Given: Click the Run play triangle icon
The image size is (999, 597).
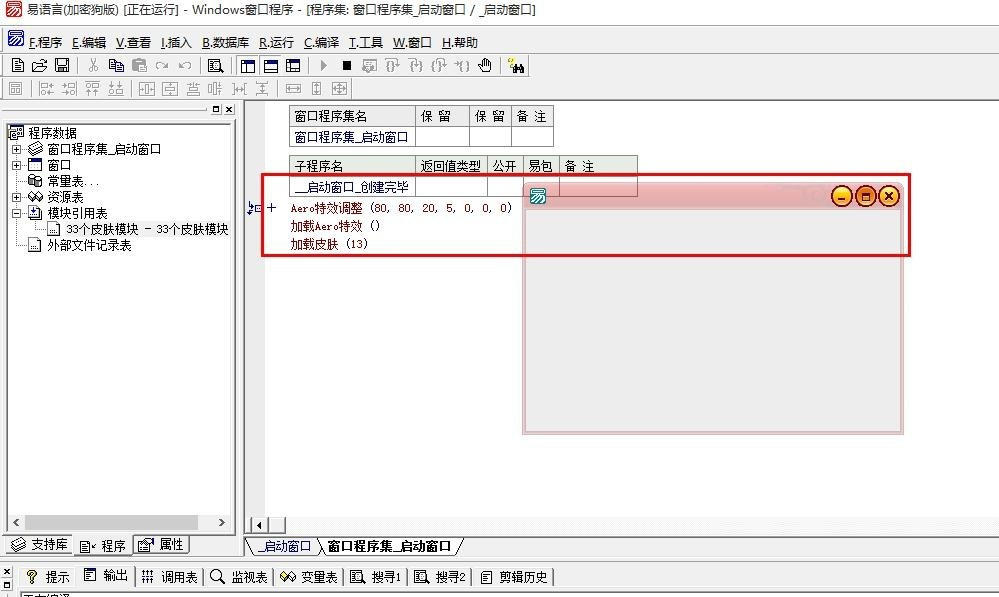Looking at the screenshot, I should pyautogui.click(x=324, y=66).
